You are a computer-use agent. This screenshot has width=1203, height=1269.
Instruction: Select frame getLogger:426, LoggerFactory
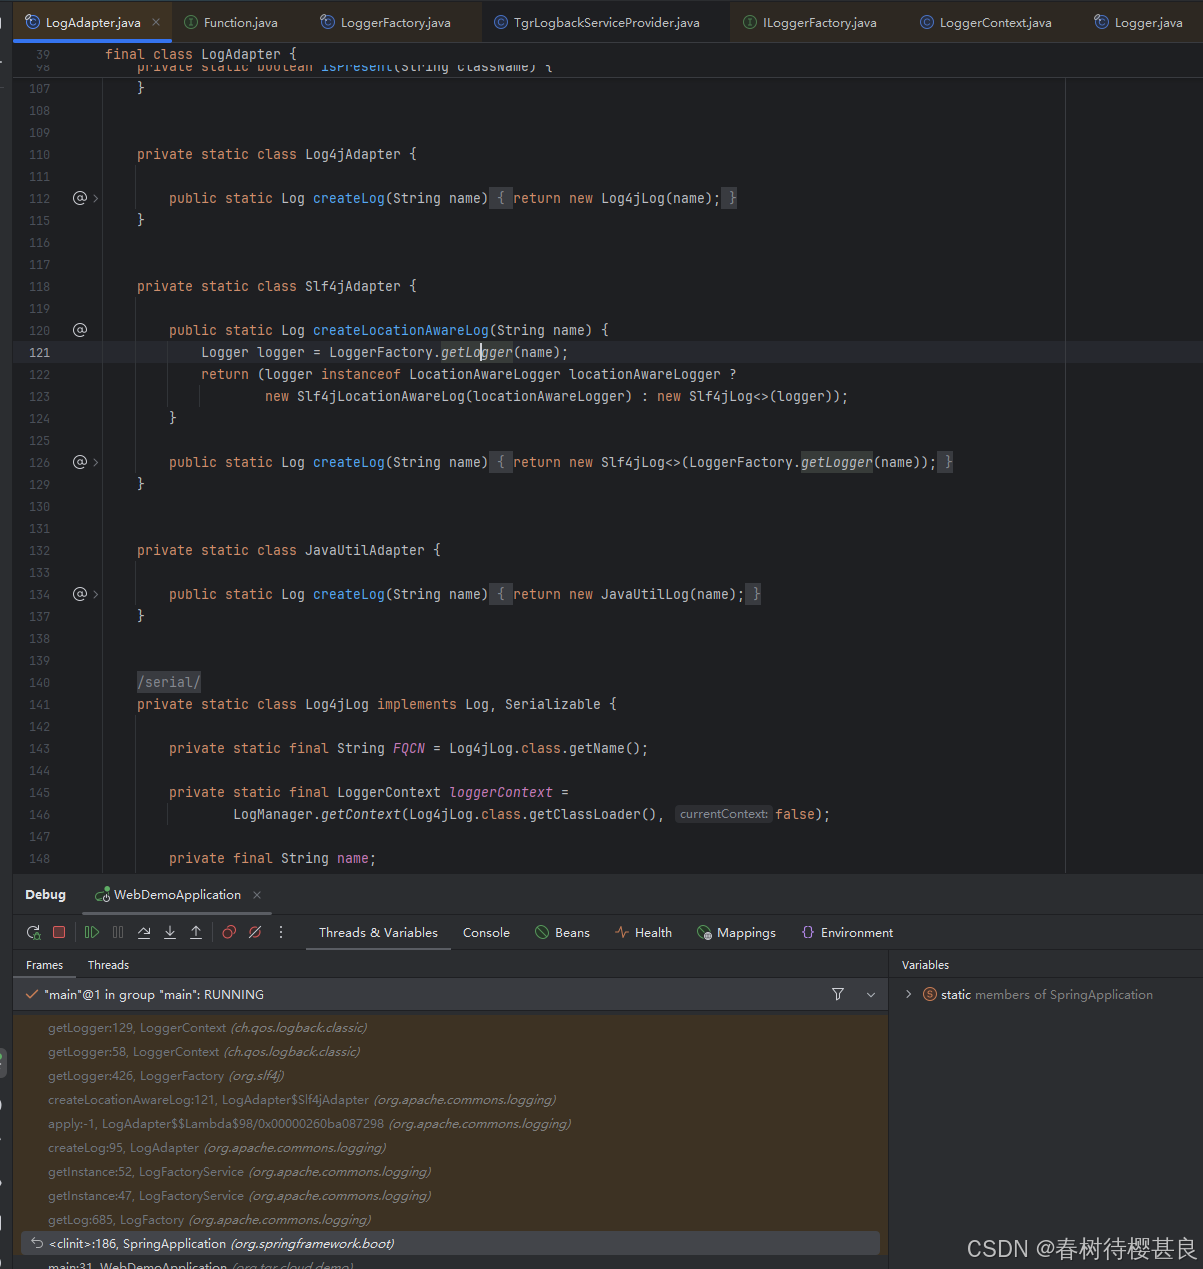coord(450,1075)
